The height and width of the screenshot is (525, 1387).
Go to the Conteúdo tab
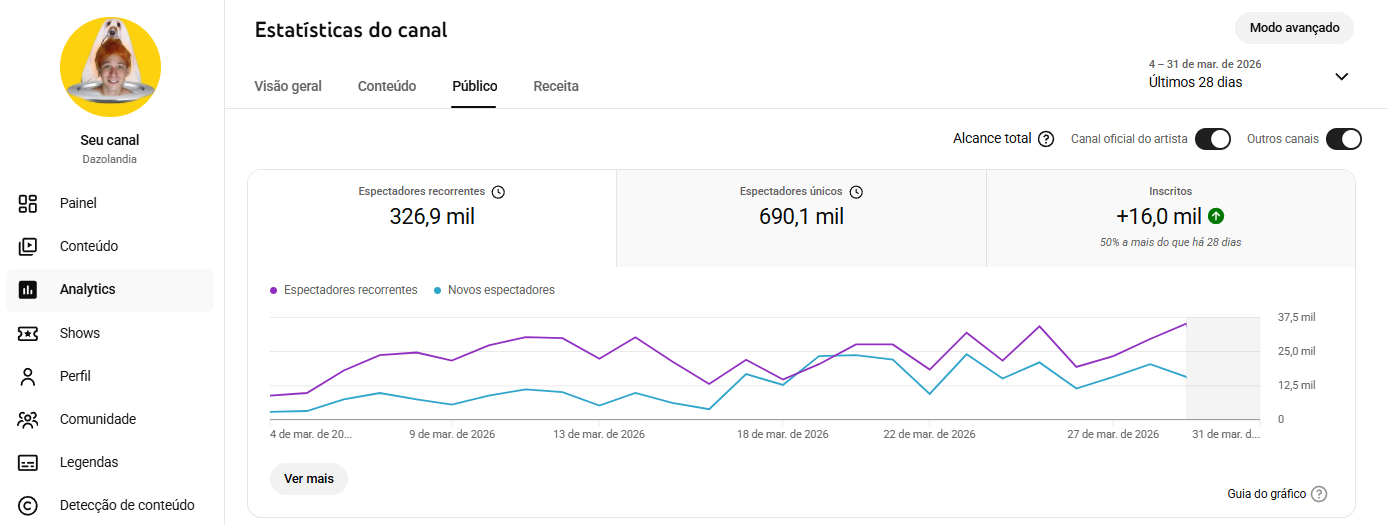point(387,86)
